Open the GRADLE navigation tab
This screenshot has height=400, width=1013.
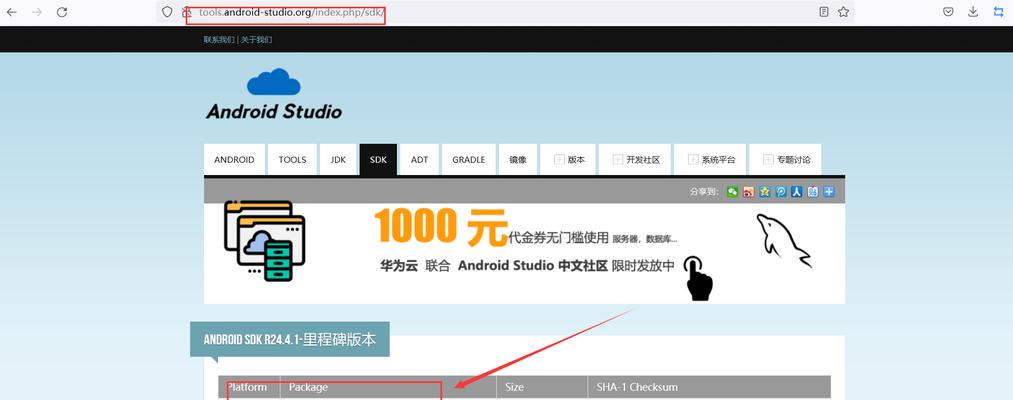[468, 160]
